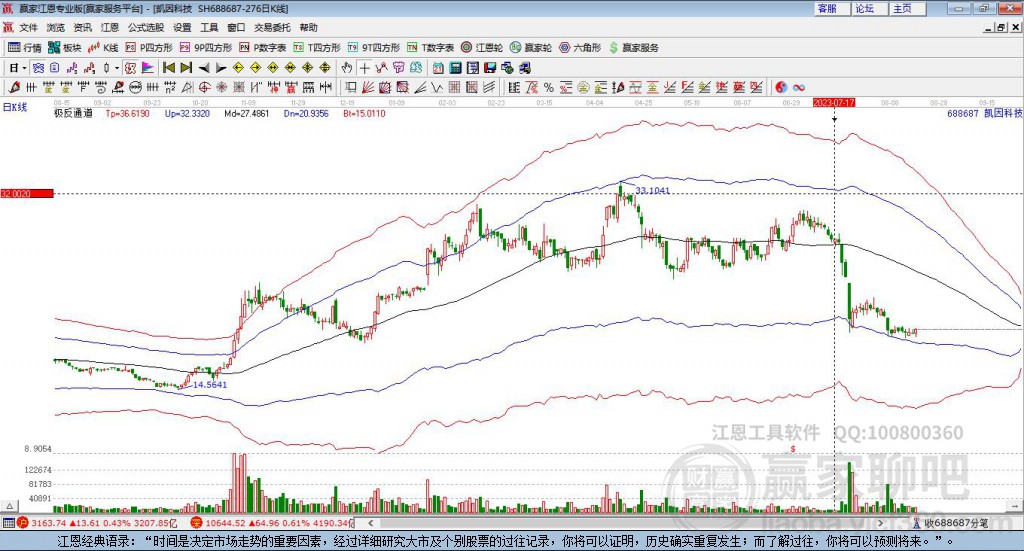
Task: Select the hand pan tool
Action: pyautogui.click(x=347, y=68)
